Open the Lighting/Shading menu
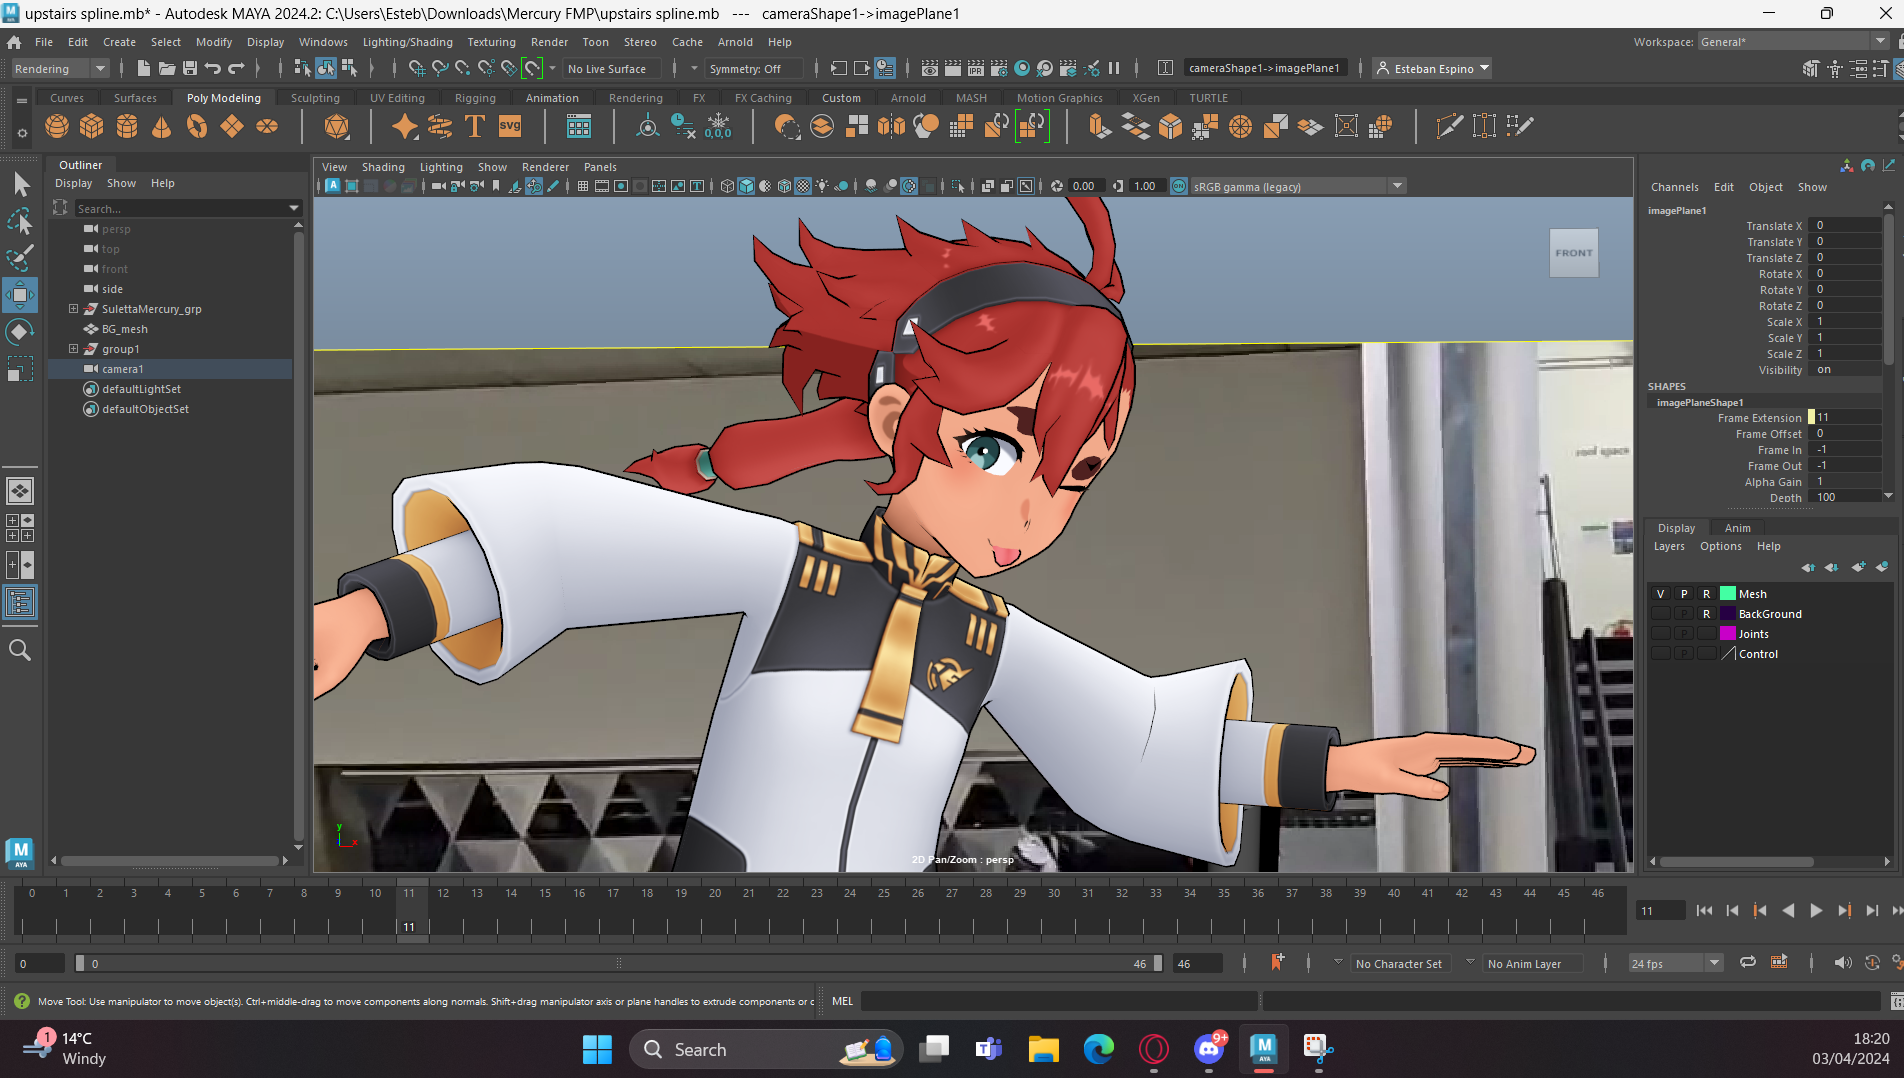Image resolution: width=1904 pixels, height=1078 pixels. [x=407, y=42]
